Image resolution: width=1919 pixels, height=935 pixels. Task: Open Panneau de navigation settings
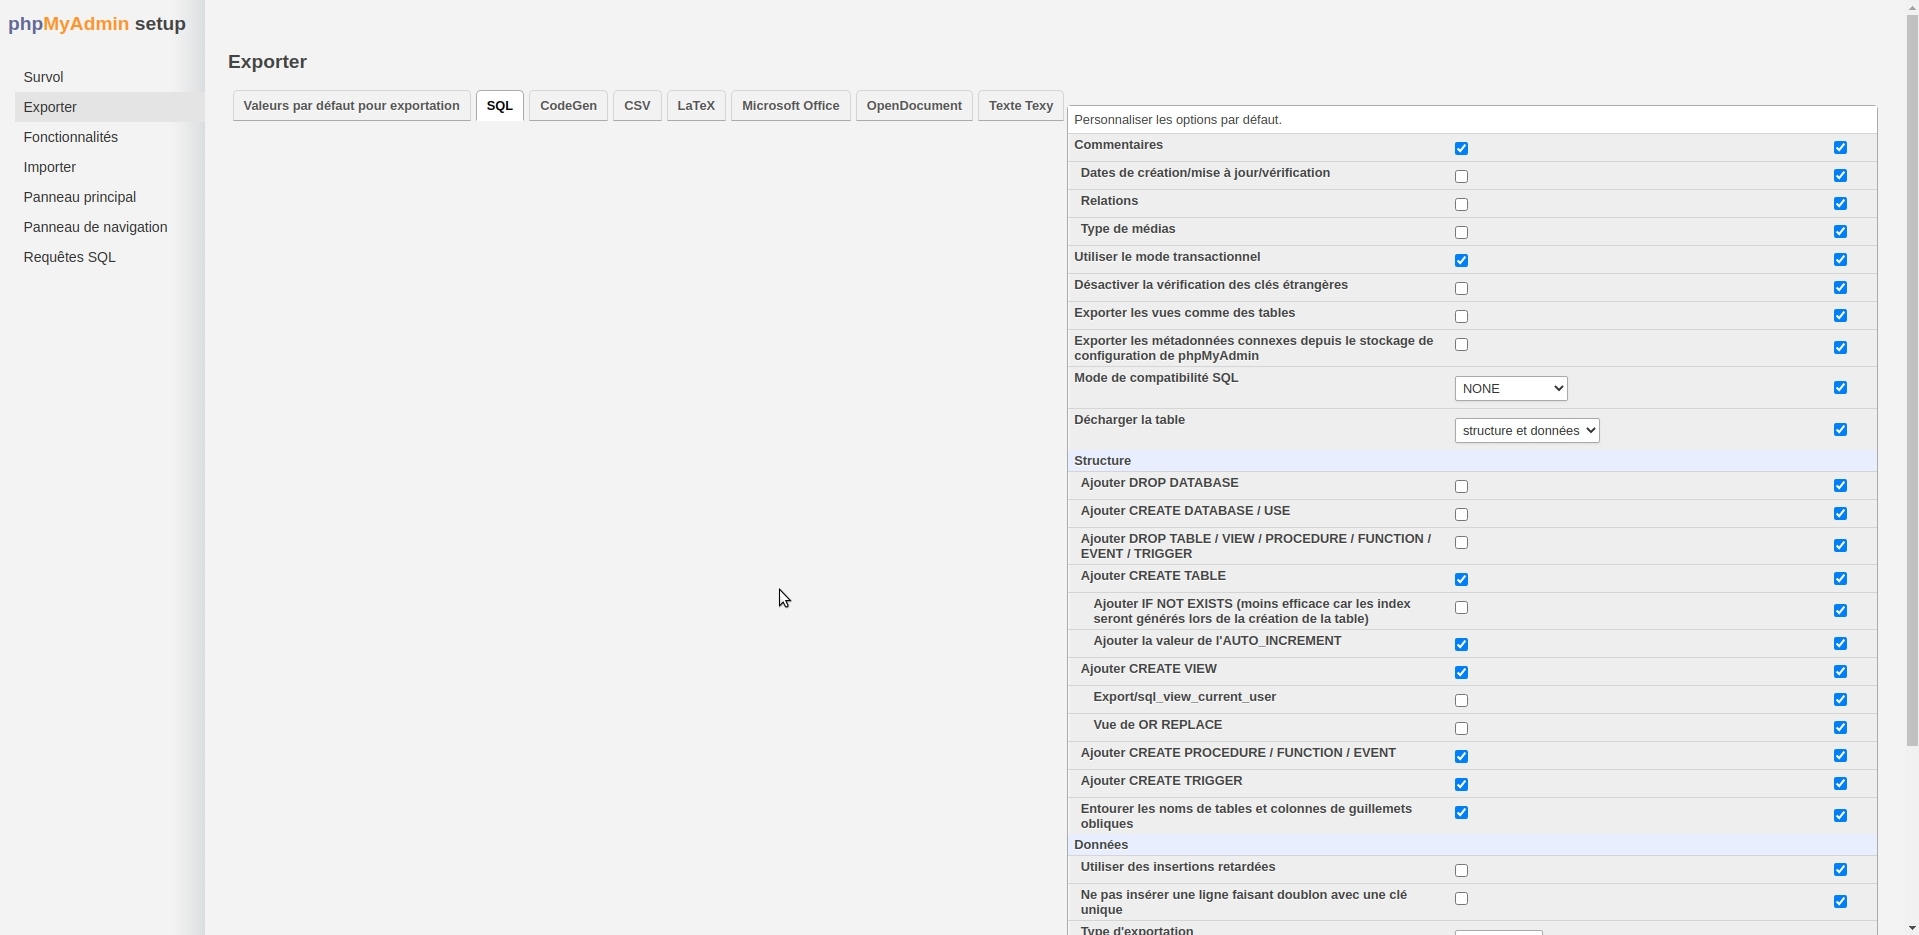click(95, 227)
